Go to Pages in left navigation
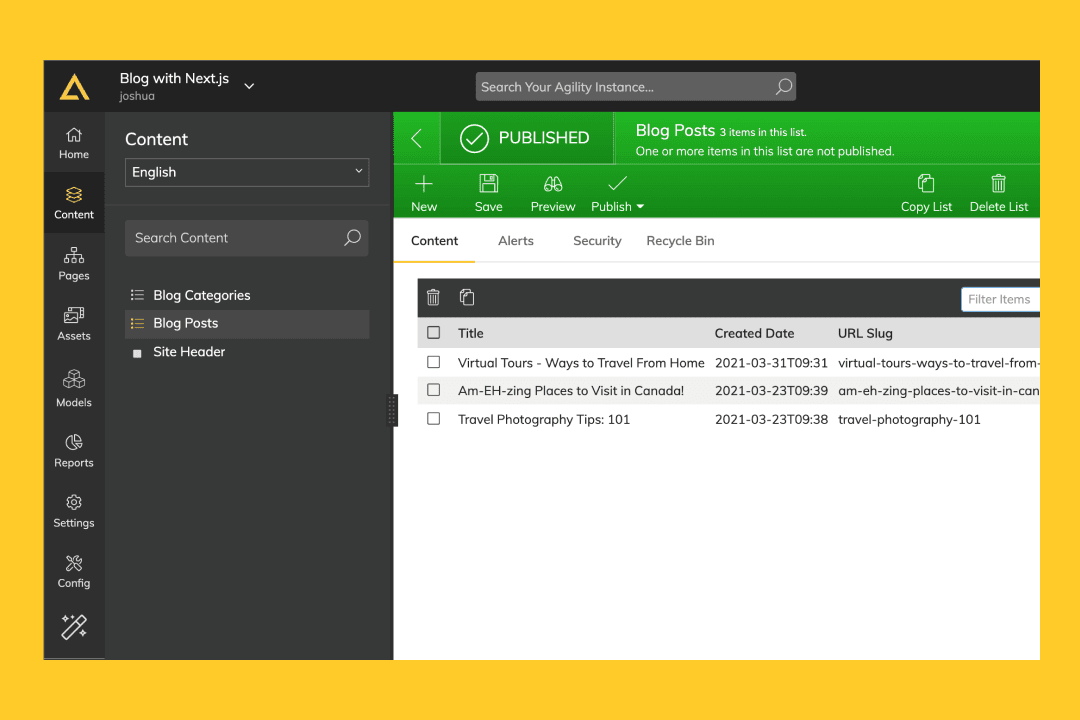1080x720 pixels. point(74,263)
